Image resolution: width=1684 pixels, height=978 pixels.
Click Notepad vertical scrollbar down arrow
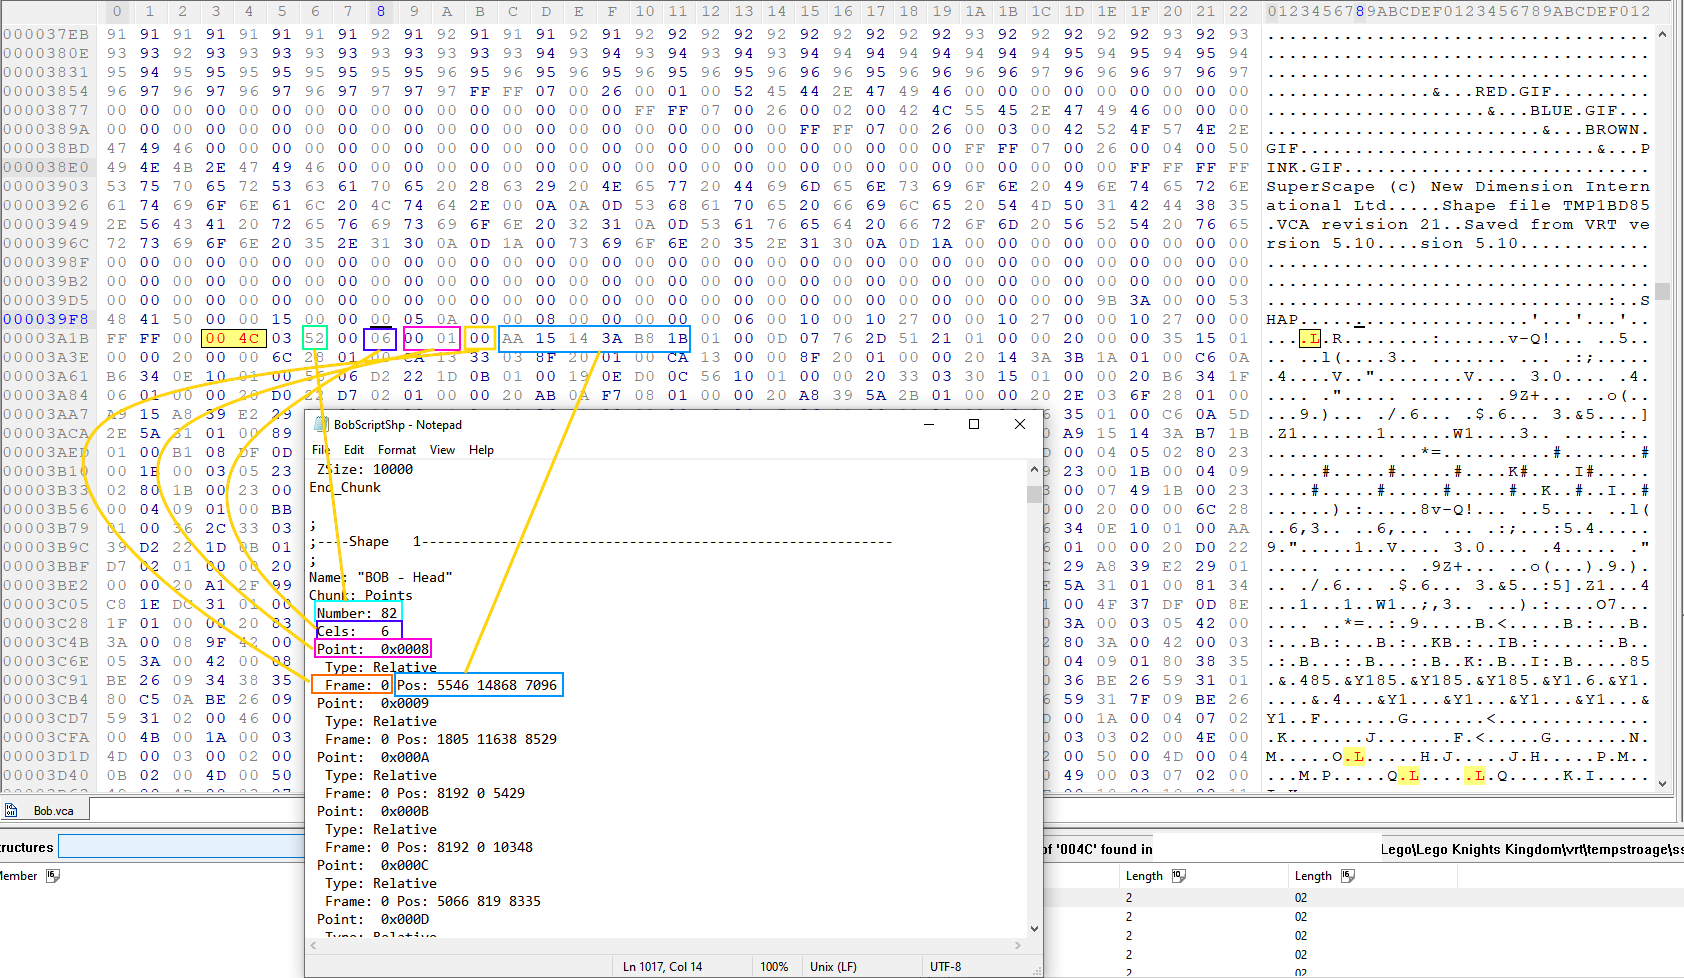tap(1034, 928)
